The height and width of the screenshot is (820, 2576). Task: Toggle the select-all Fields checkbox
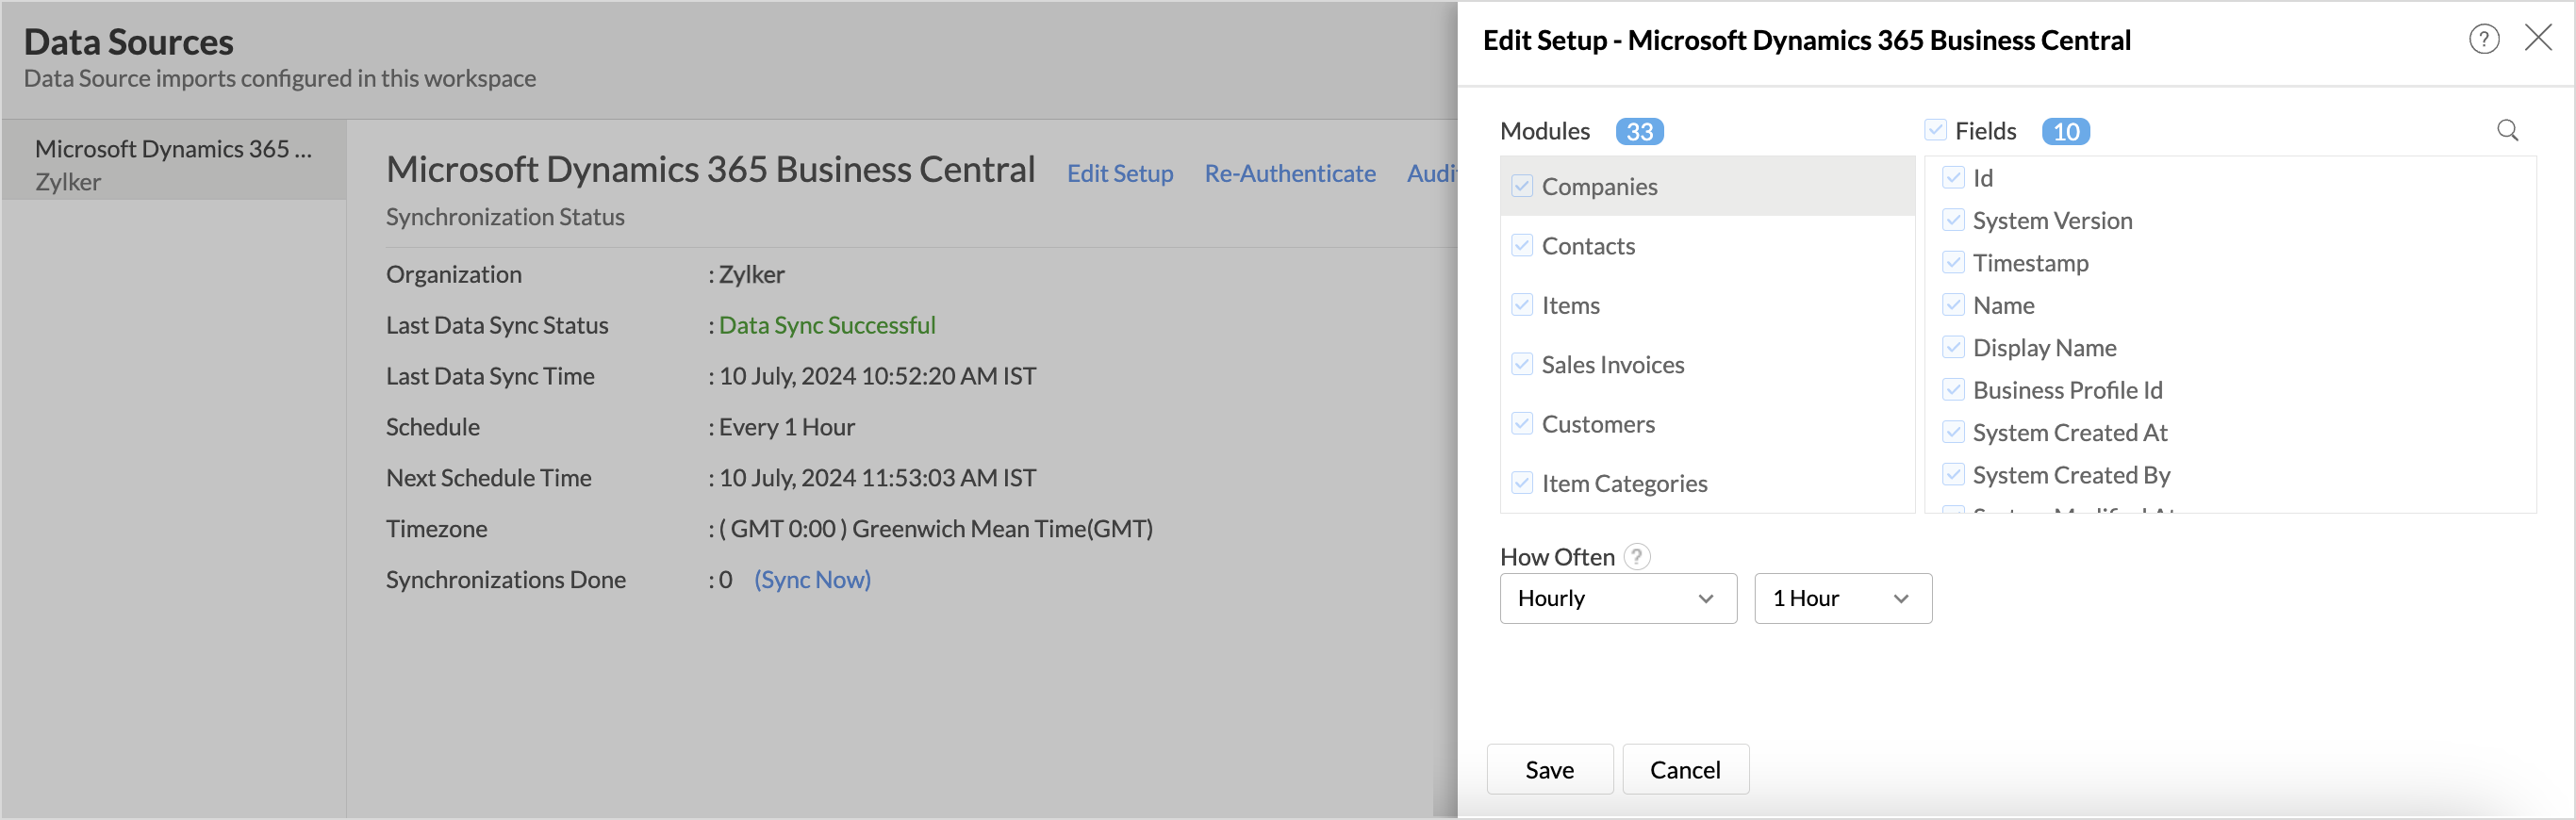(1935, 130)
